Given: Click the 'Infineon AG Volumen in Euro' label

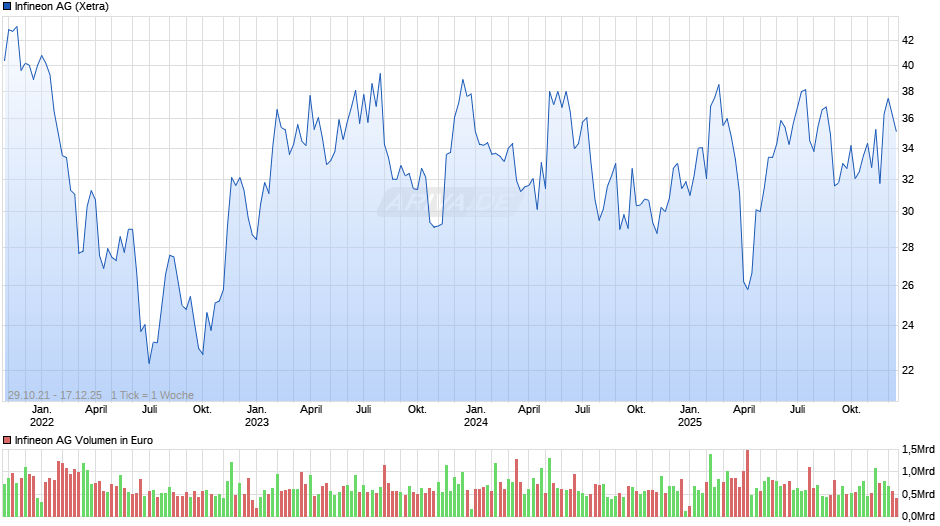Looking at the screenshot, I should click(84, 440).
